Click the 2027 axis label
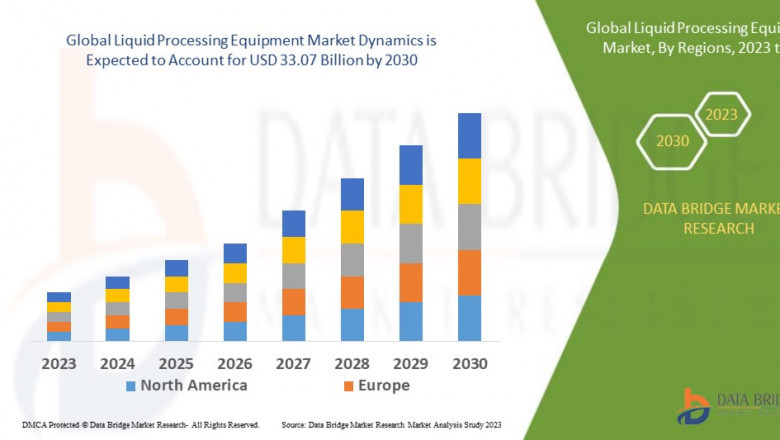 pos(293,364)
